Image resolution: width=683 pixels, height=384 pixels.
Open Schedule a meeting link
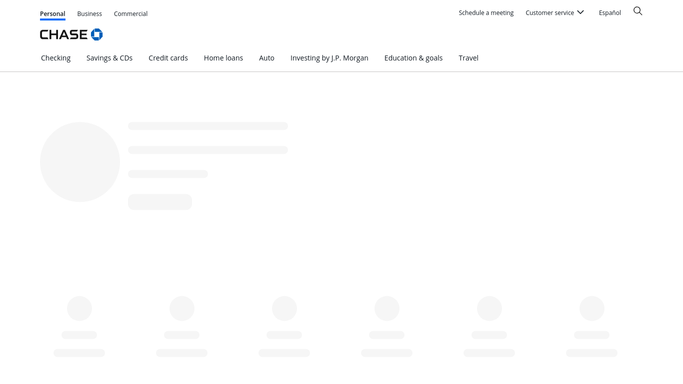click(486, 13)
